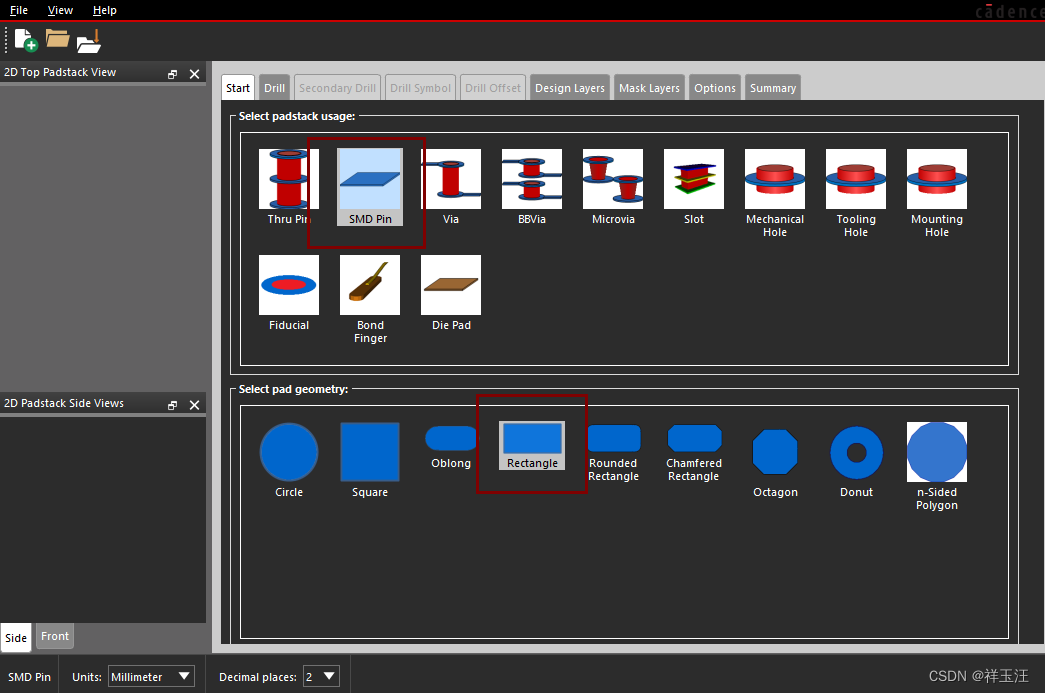Switch to the Front side view tab
The width and height of the screenshot is (1045, 693).
tap(55, 636)
